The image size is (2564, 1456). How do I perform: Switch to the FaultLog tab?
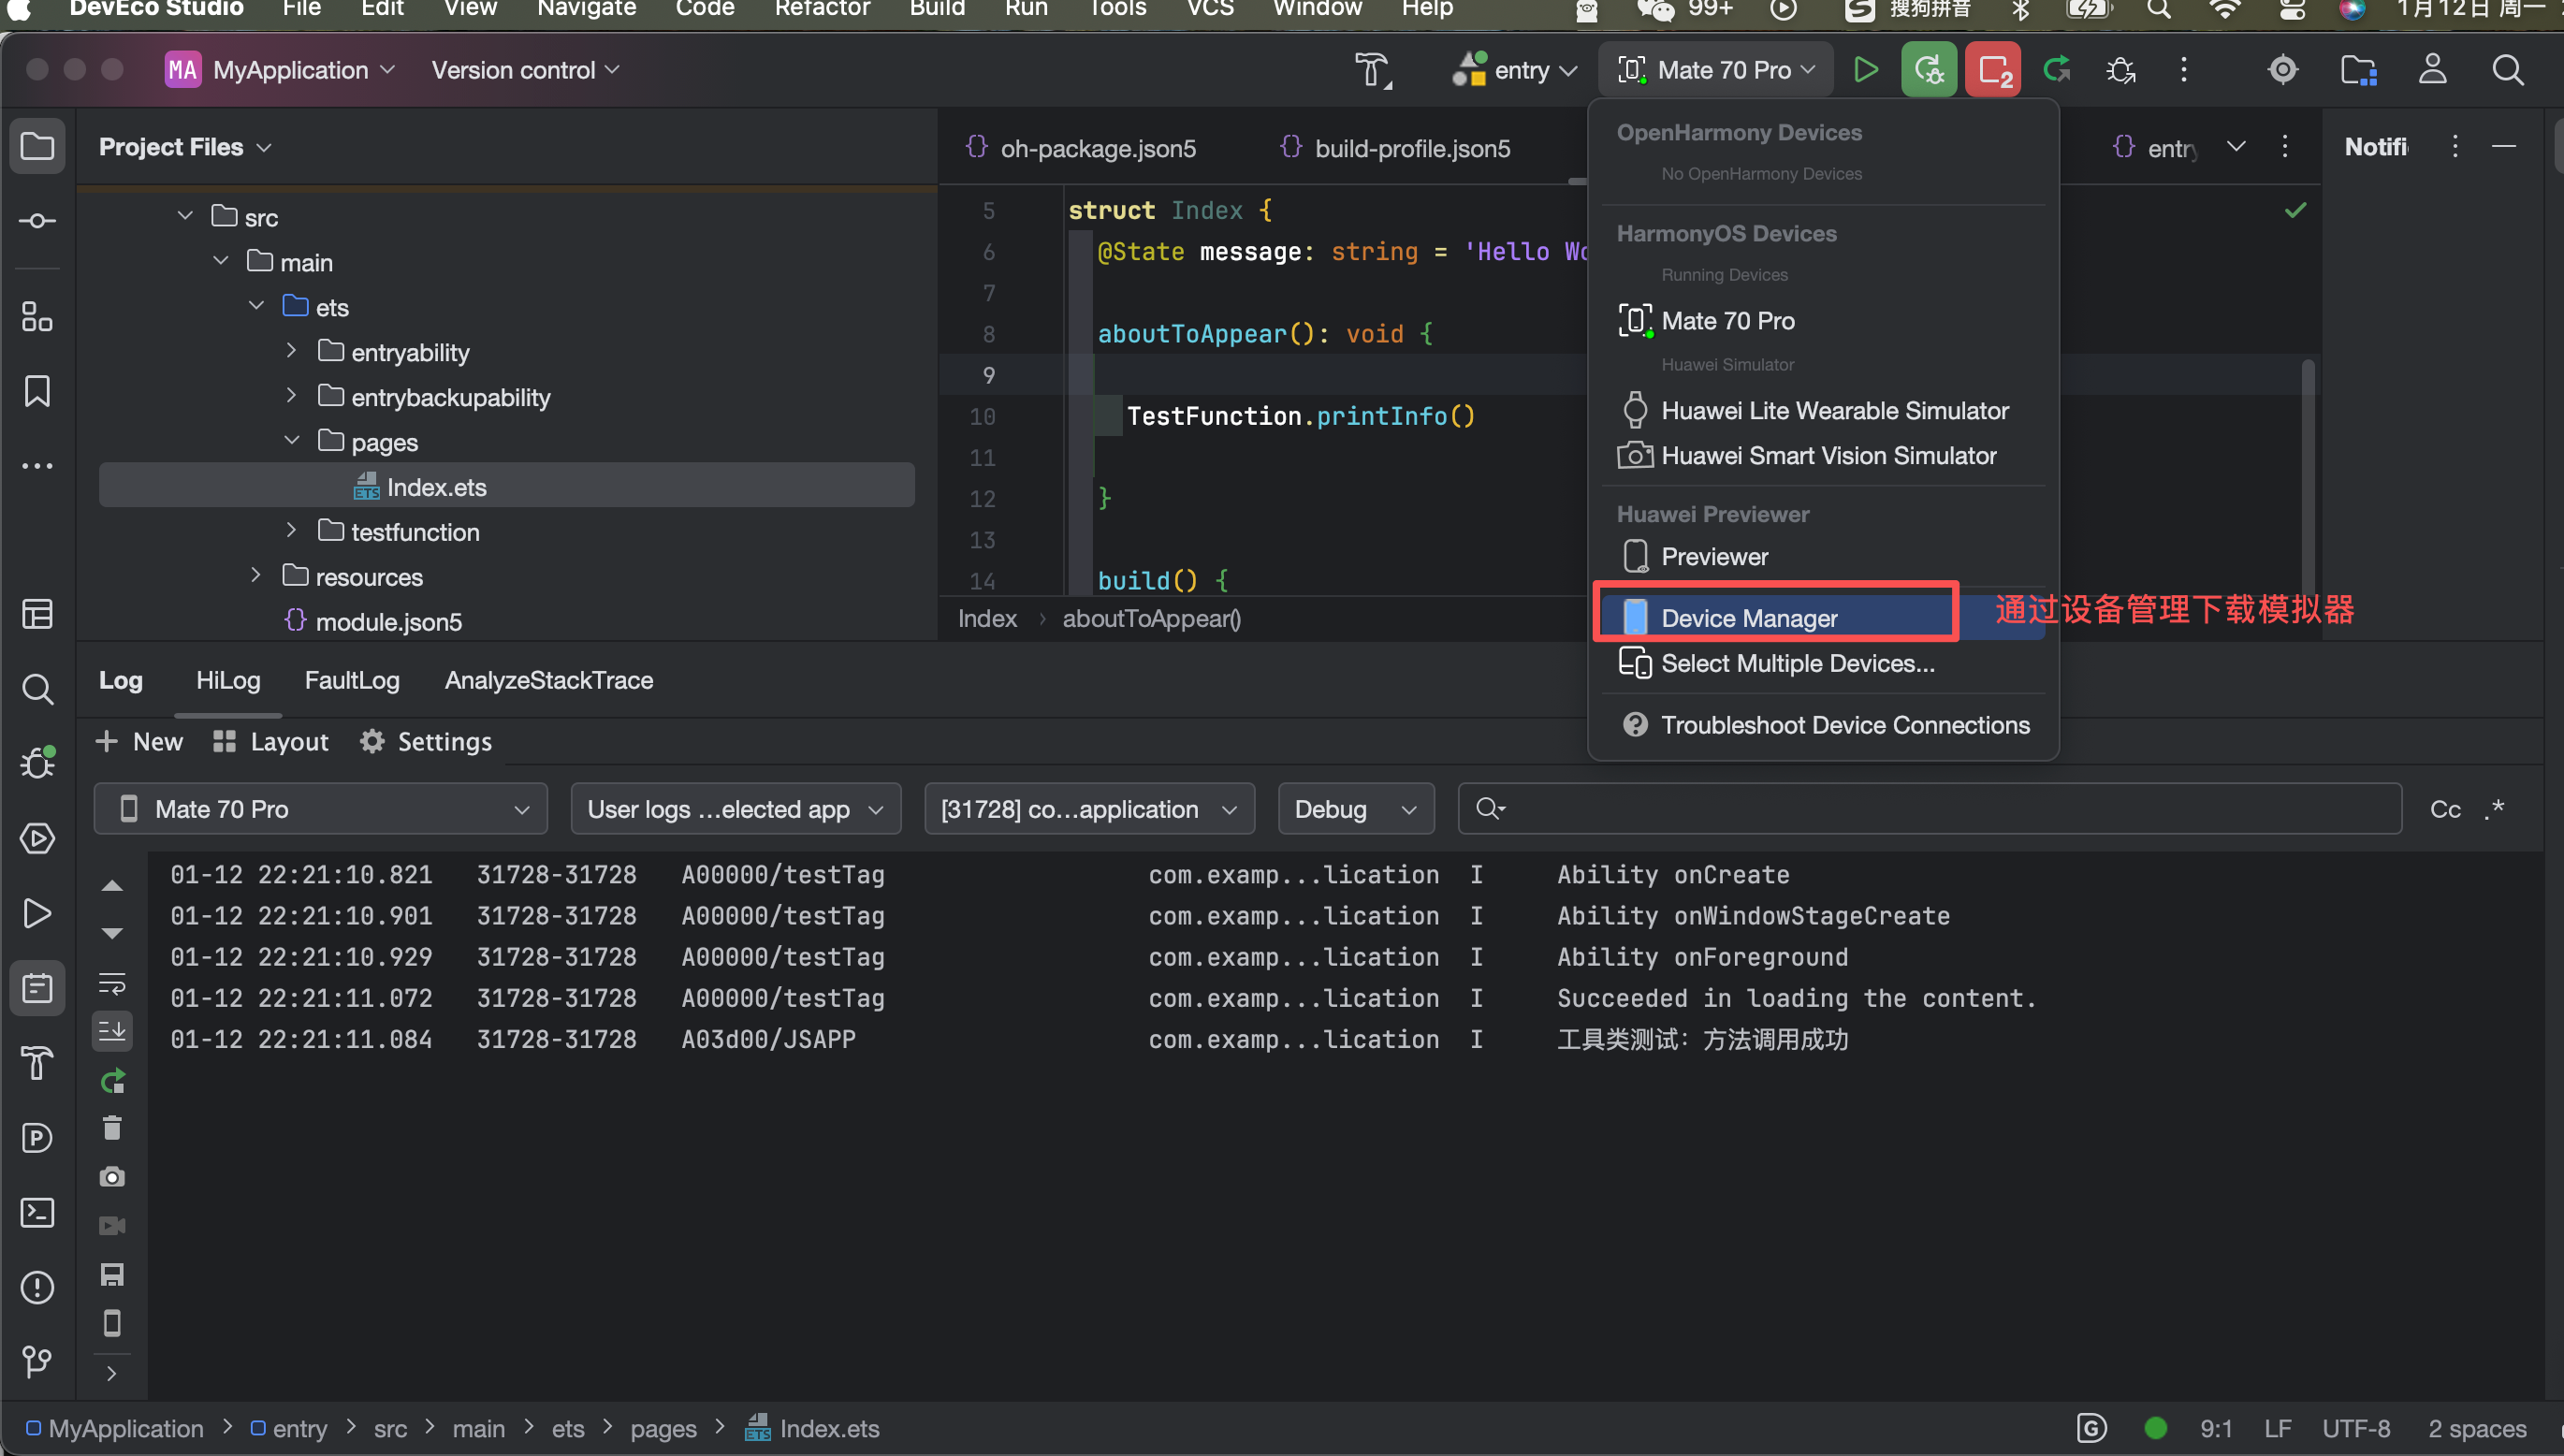click(x=352, y=680)
